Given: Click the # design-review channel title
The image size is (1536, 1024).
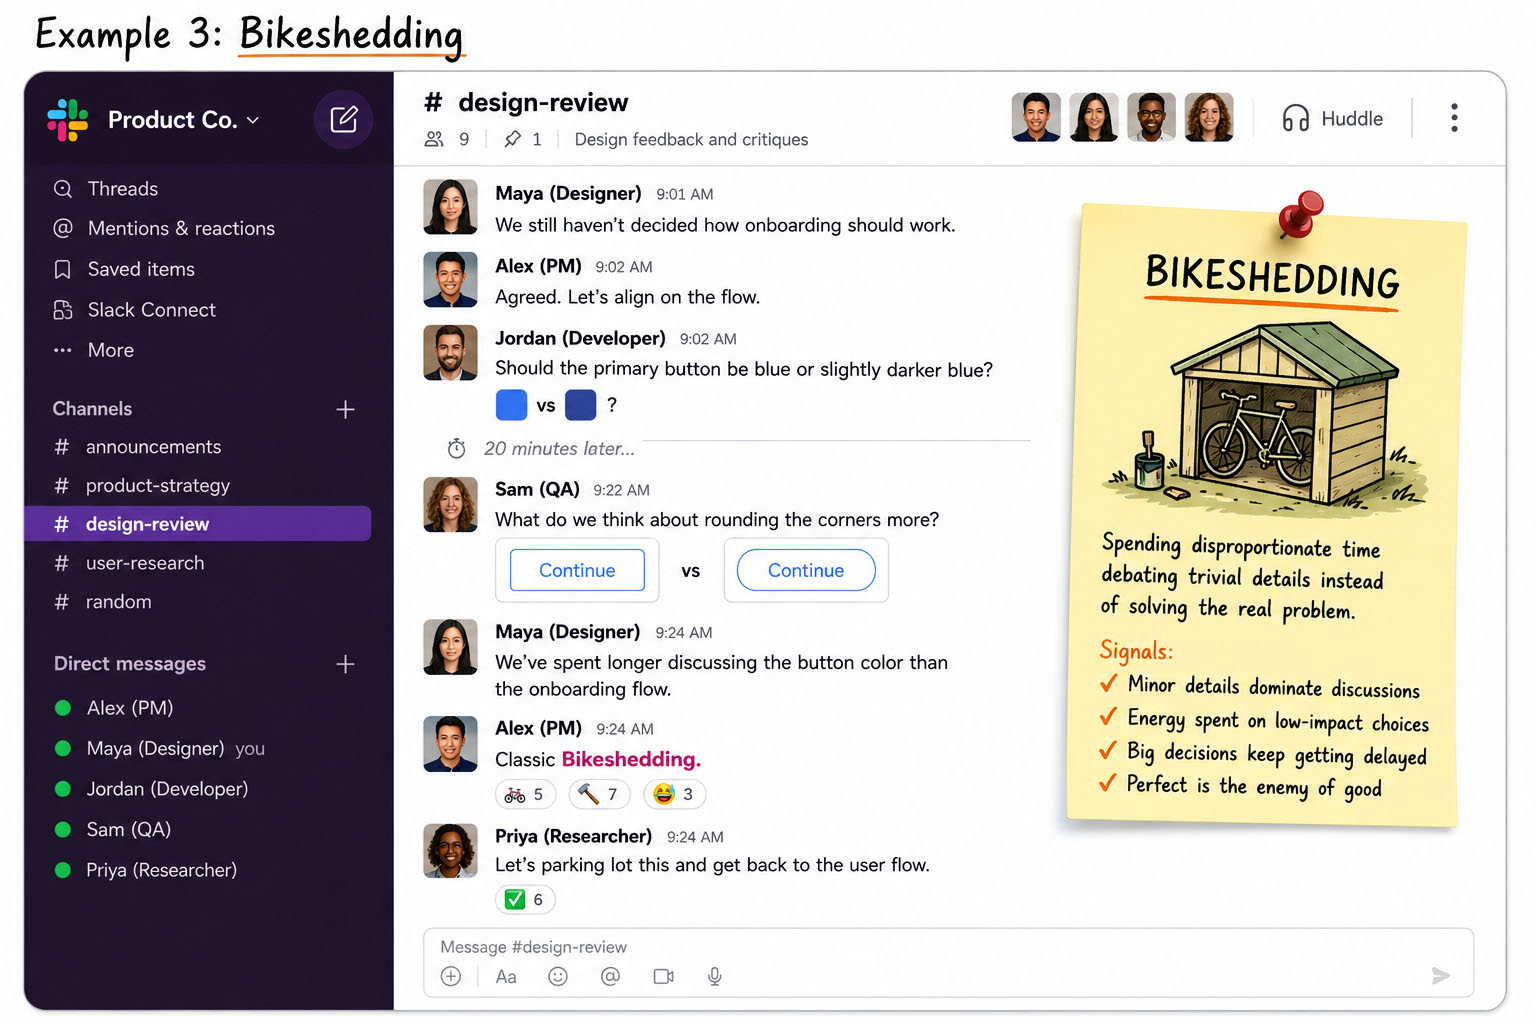Looking at the screenshot, I should tap(526, 102).
